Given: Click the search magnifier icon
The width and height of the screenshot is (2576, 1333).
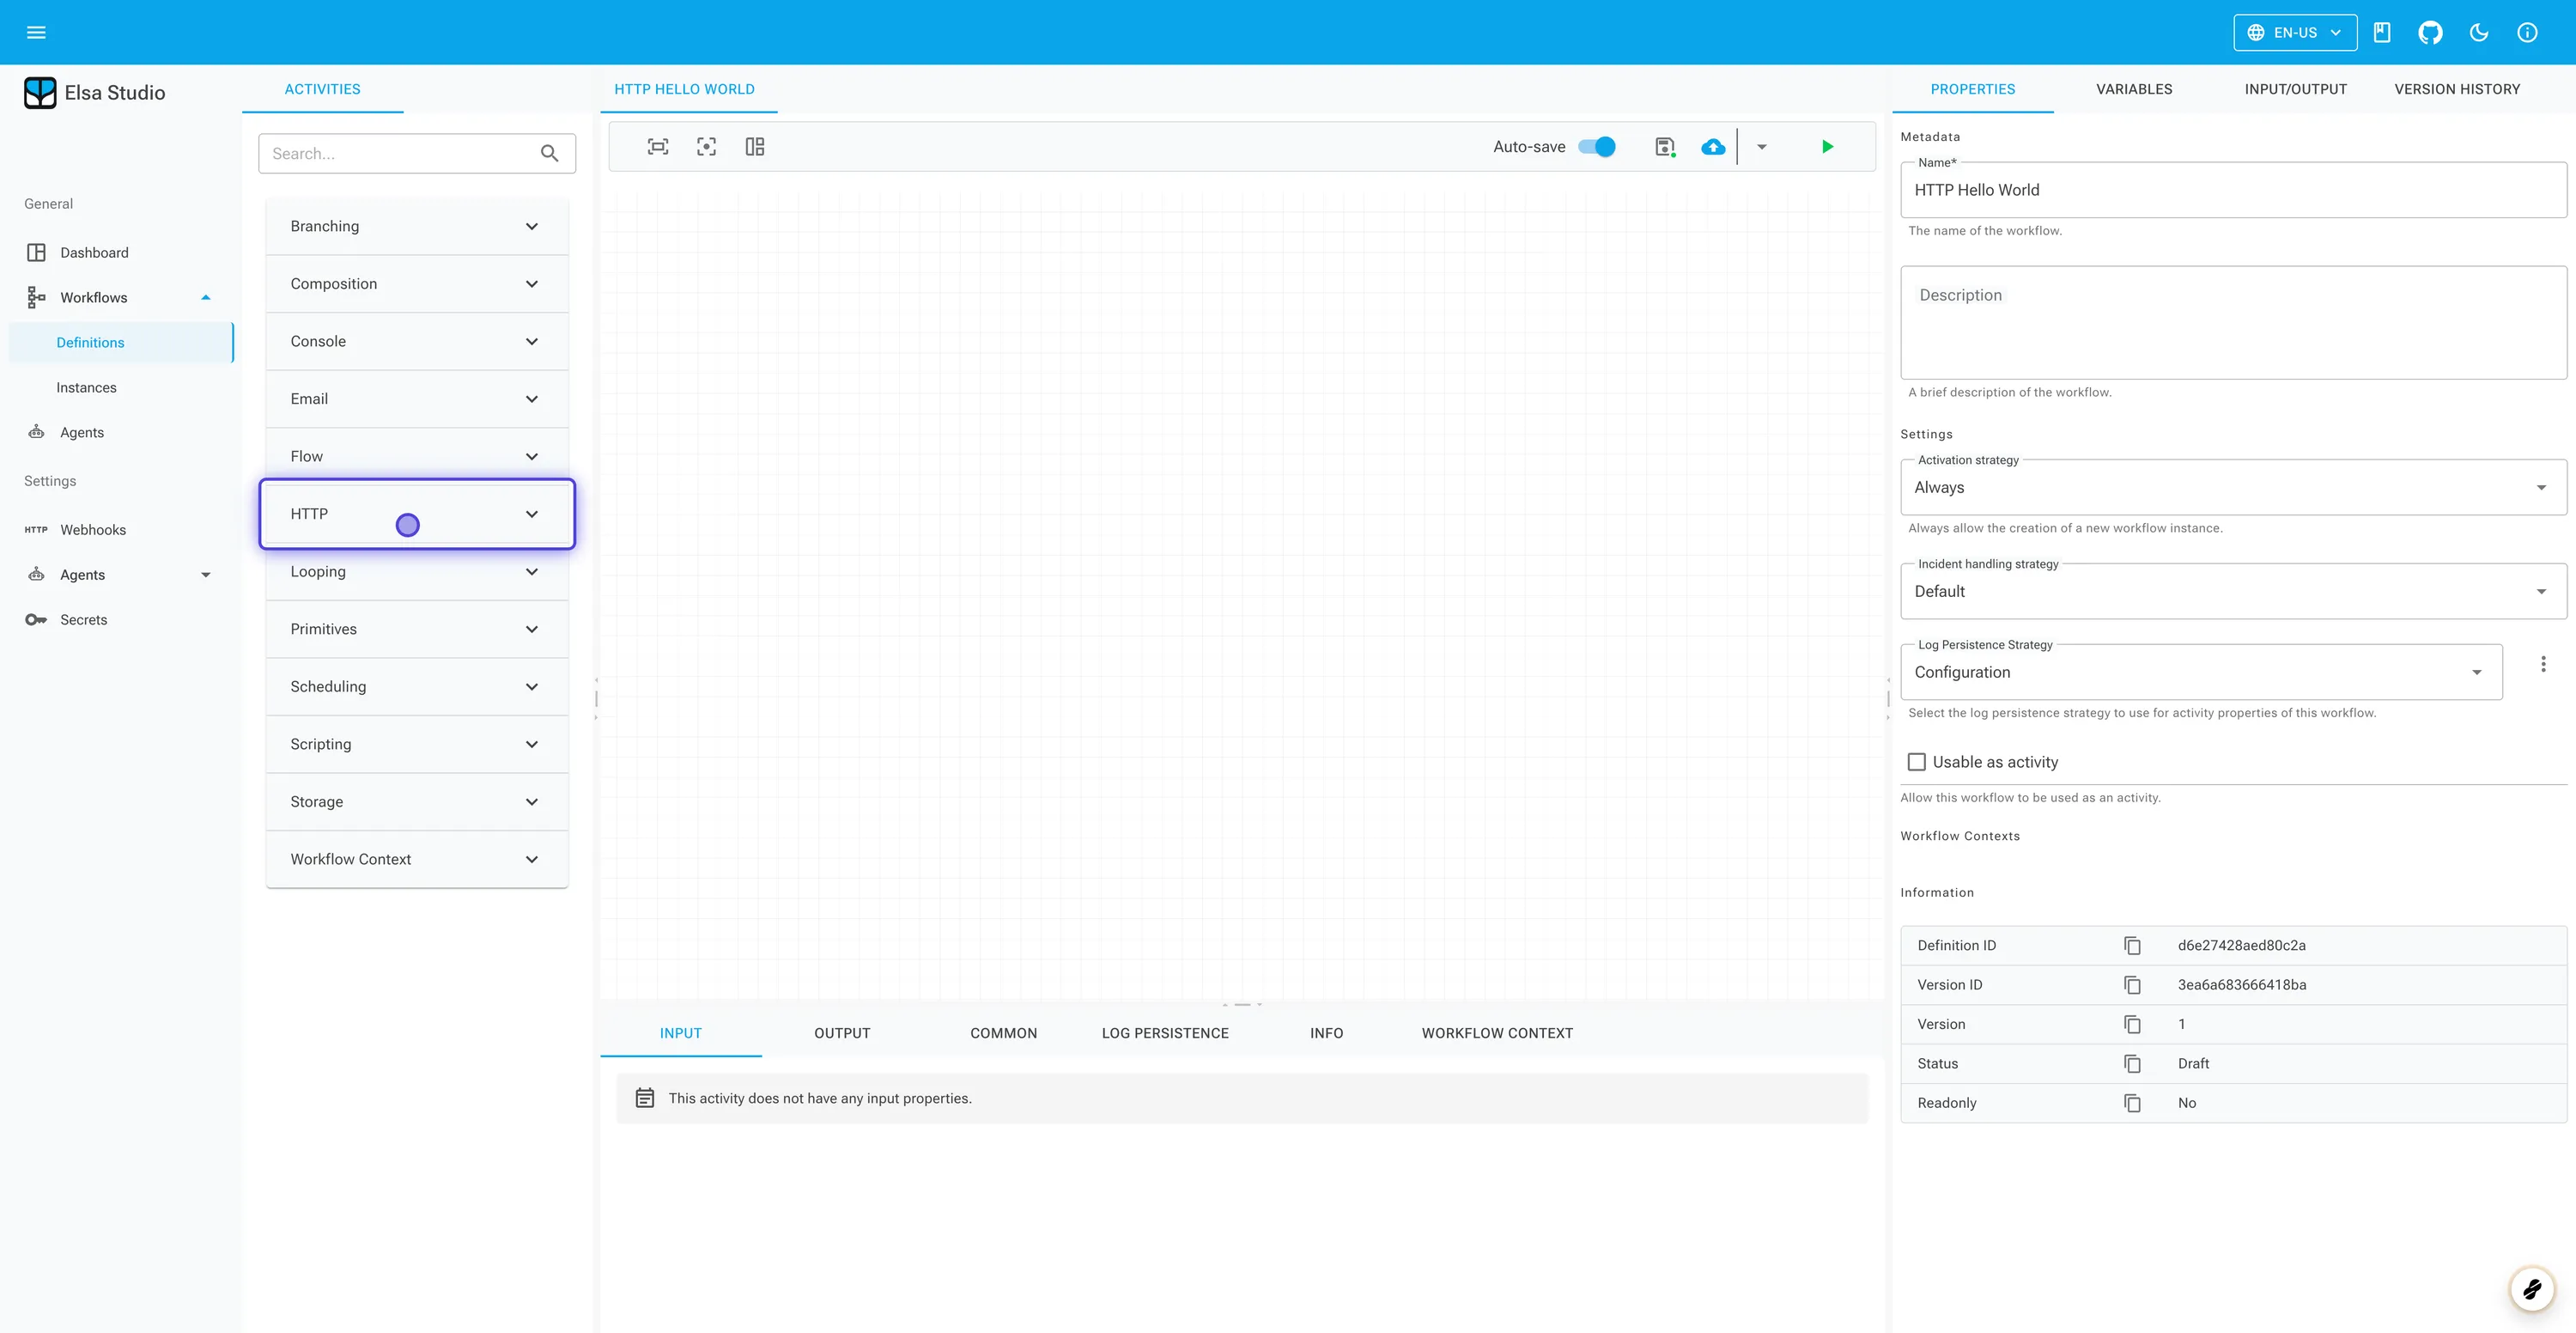Looking at the screenshot, I should coord(549,153).
